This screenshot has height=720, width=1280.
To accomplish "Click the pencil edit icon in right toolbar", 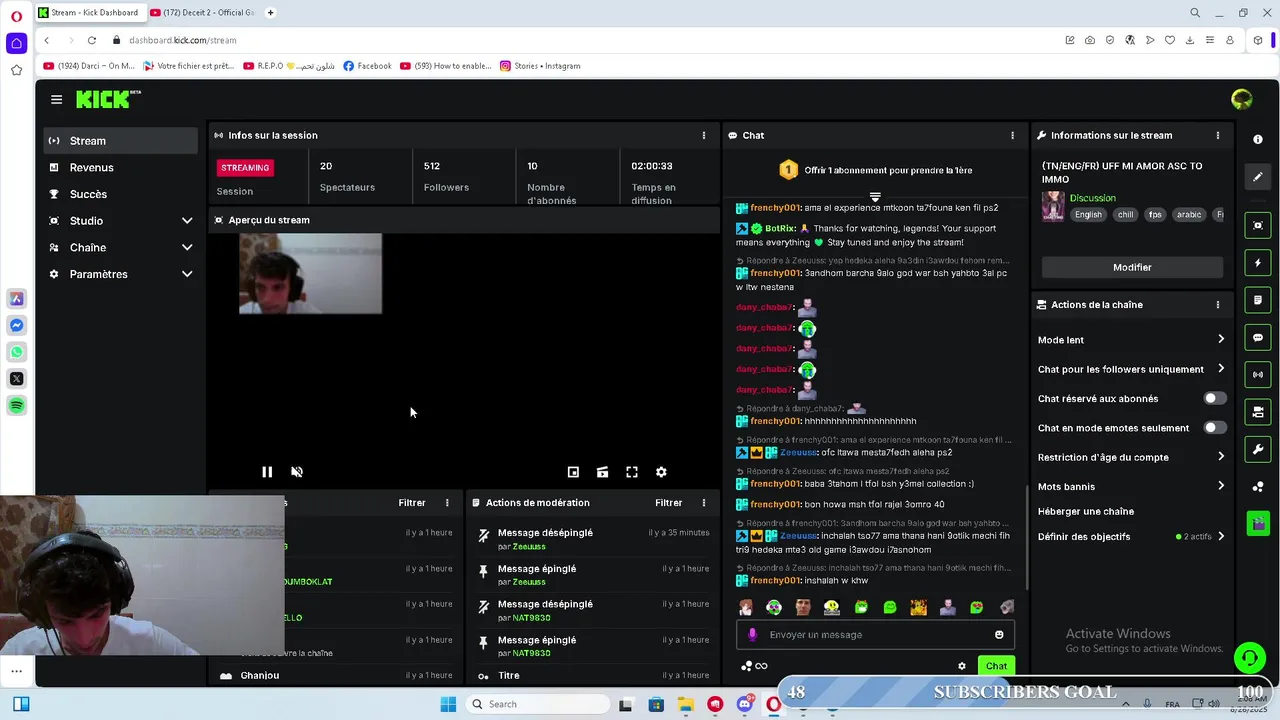I will coord(1258,177).
